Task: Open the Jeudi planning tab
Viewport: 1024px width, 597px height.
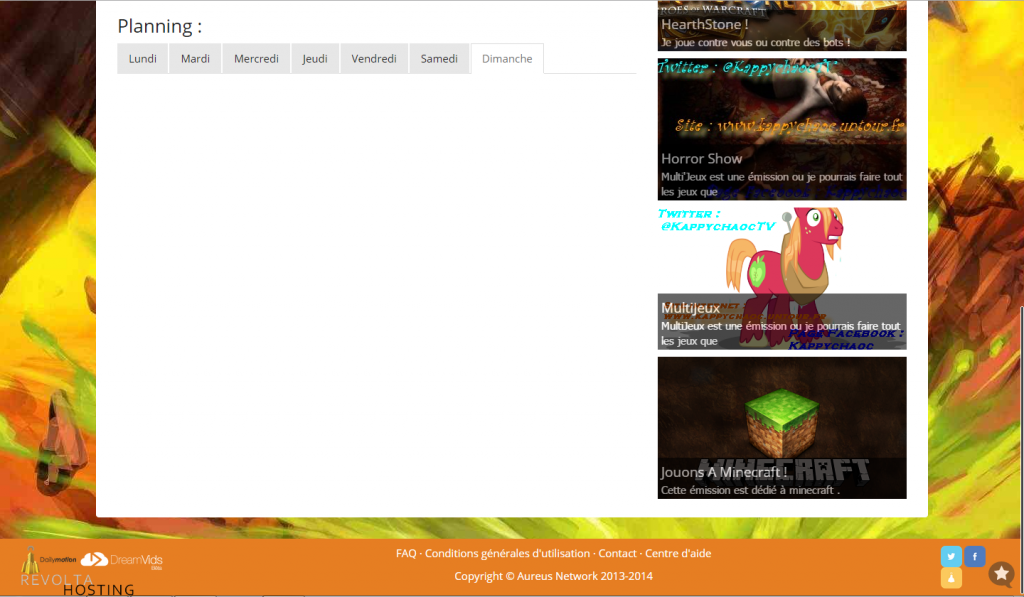Action: pos(315,59)
